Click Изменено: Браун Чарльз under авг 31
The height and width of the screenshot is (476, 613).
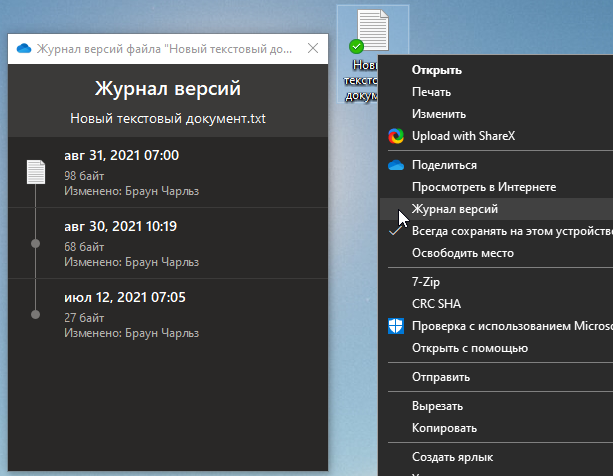point(131,191)
